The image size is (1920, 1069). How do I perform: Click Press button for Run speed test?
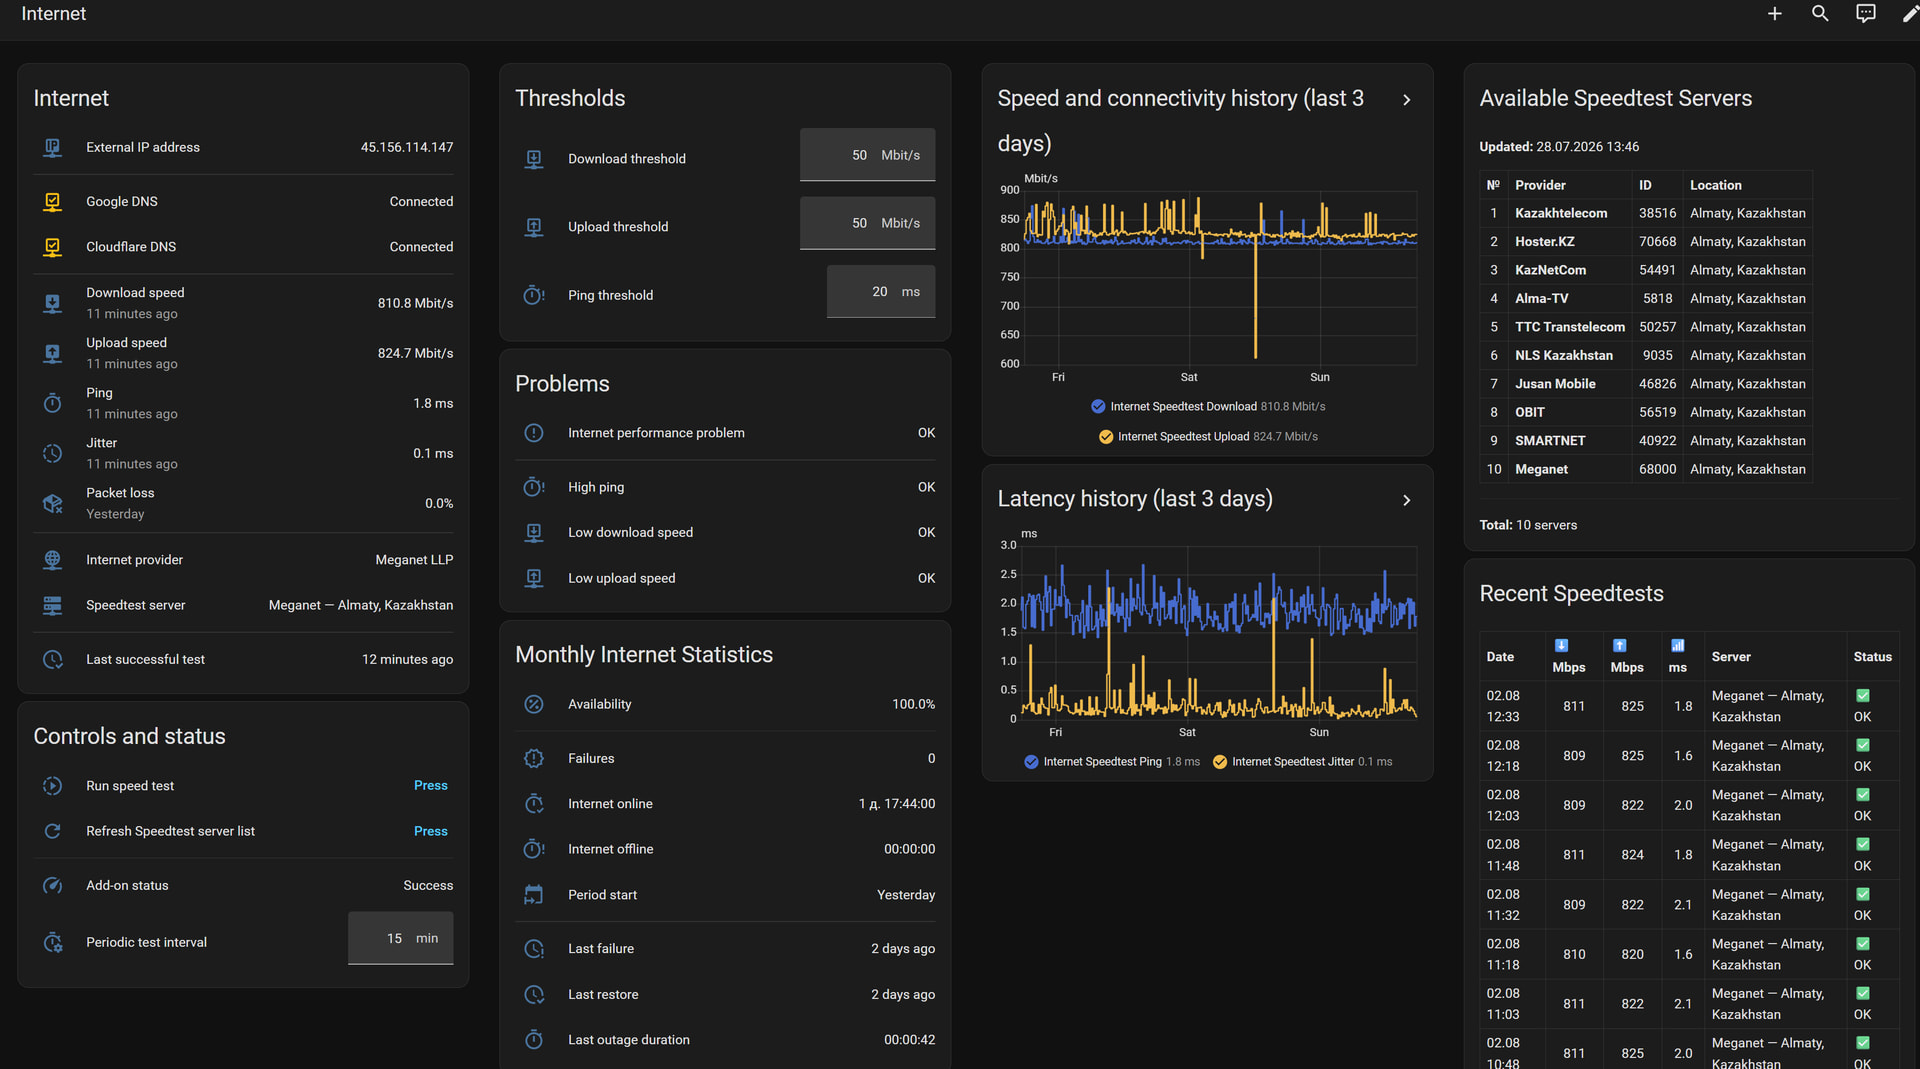point(431,786)
